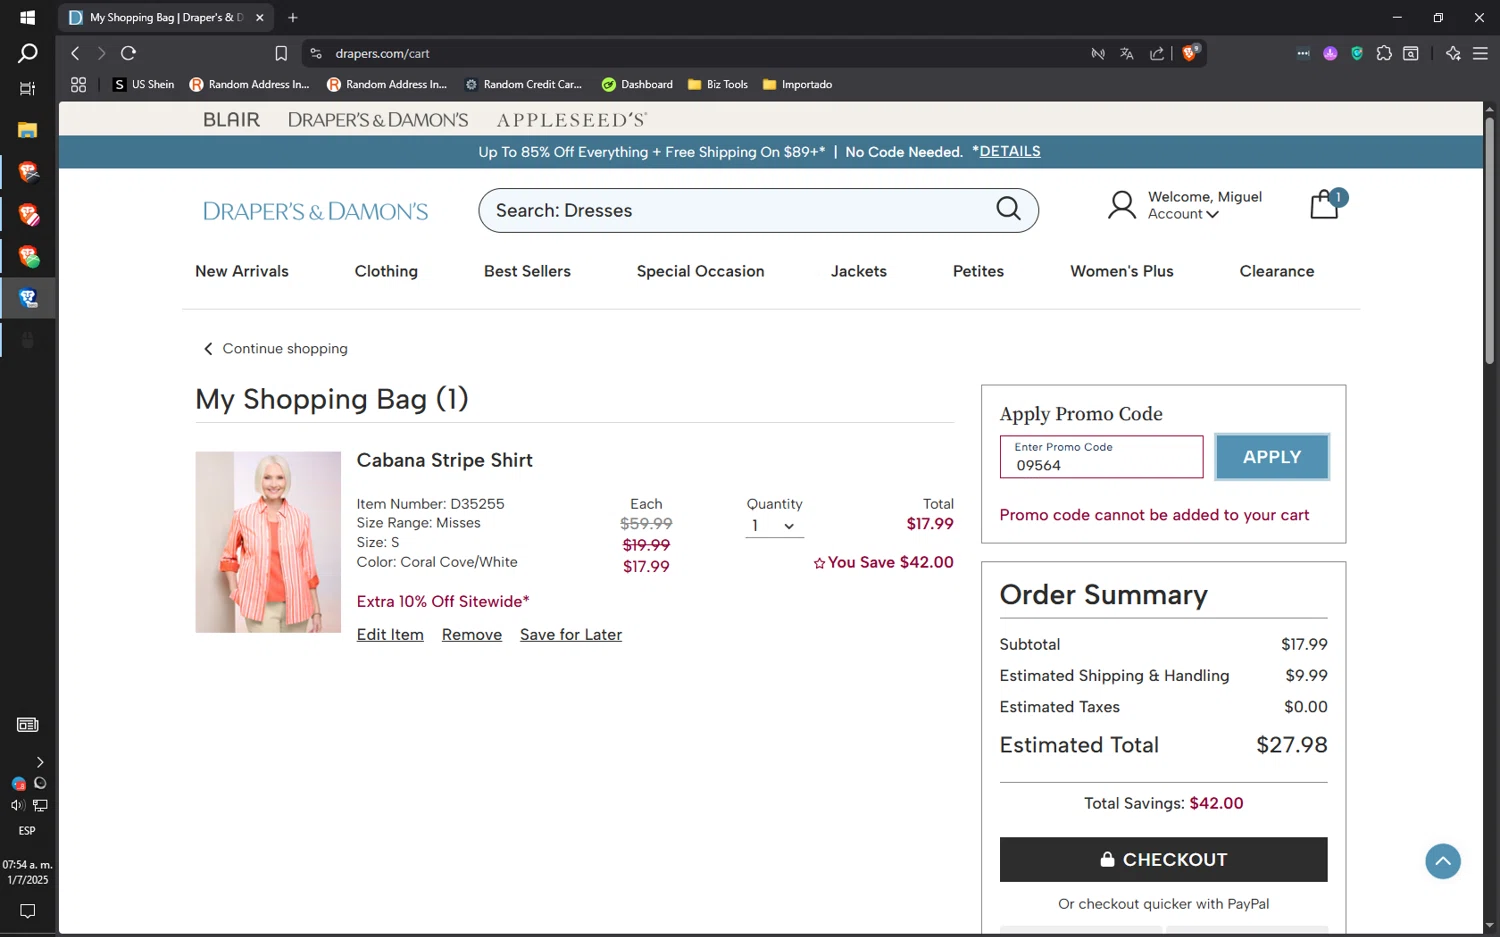Open the Dashboard bookmark
This screenshot has width=1500, height=937.
[637, 85]
